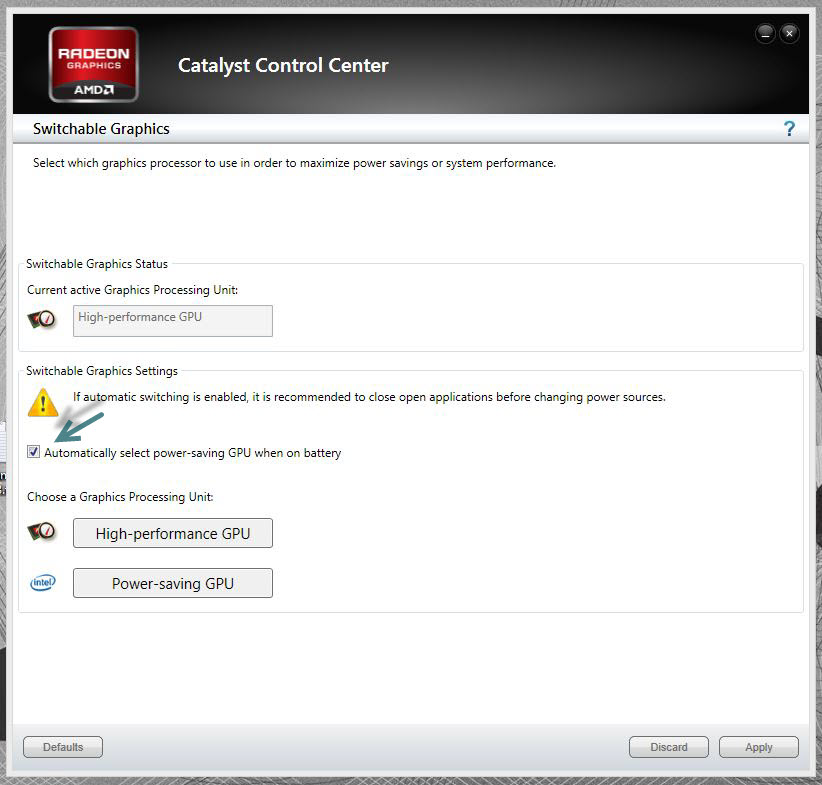Click the Switchable Graphics header
822x785 pixels.
[x=101, y=128]
